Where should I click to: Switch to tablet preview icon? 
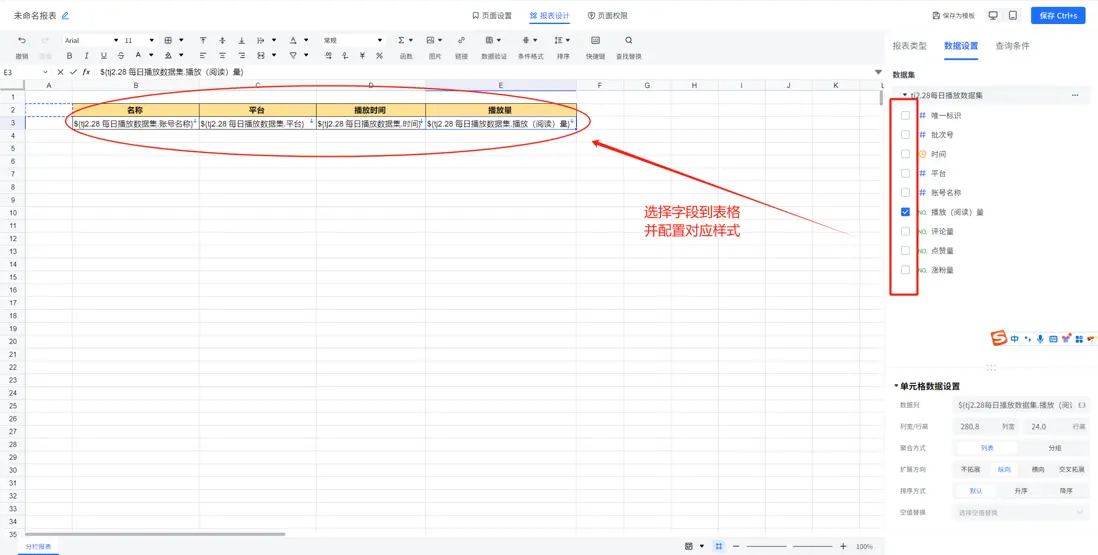pyautogui.click(x=1013, y=15)
